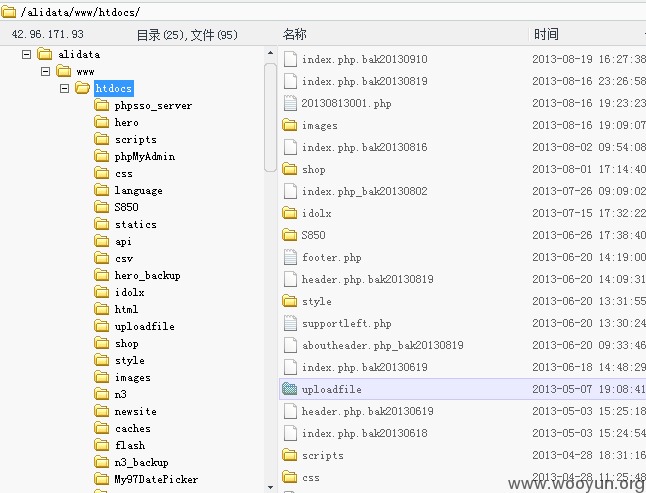Click the www folder icon
The width and height of the screenshot is (646, 493).
63,71
